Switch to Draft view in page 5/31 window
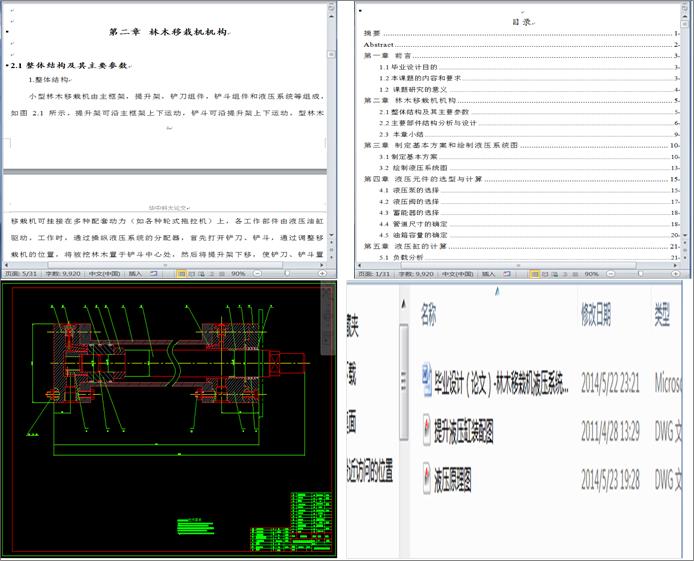 tap(222, 274)
